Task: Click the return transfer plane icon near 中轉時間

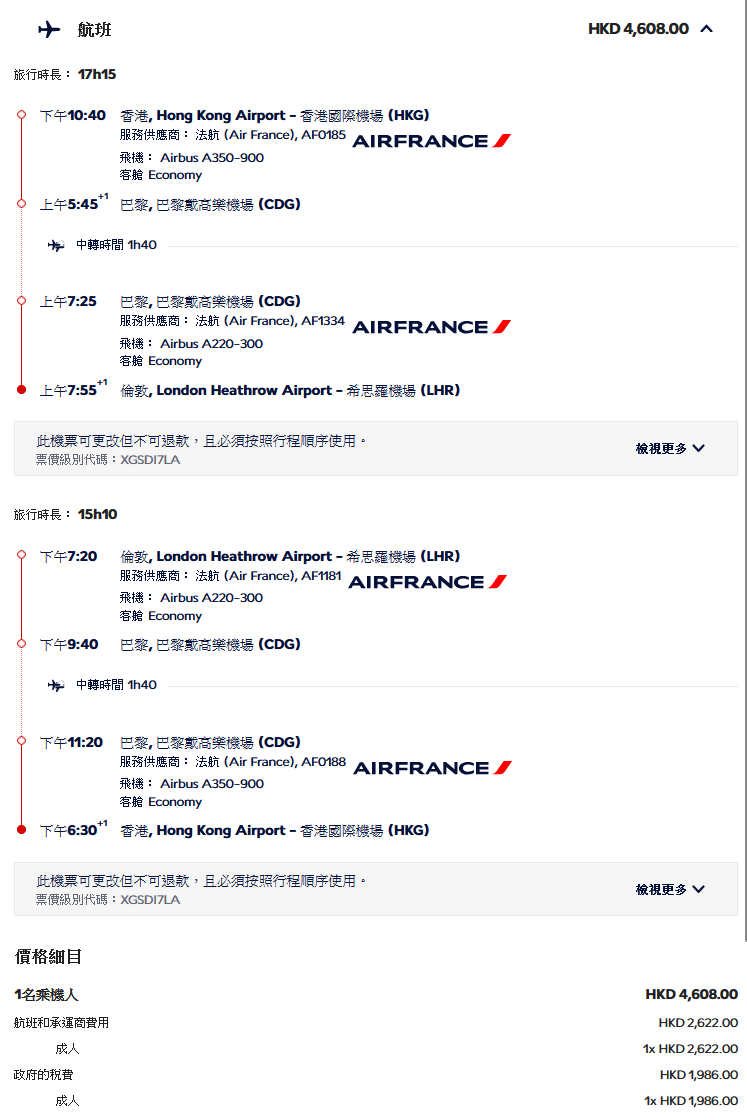Action: coord(56,685)
